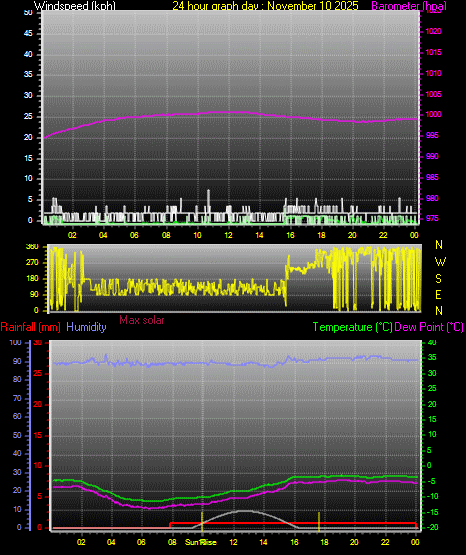This screenshot has width=466, height=555.
Task: Click the 'Barometer (hpa)' axis title
Action: (x=409, y=6)
